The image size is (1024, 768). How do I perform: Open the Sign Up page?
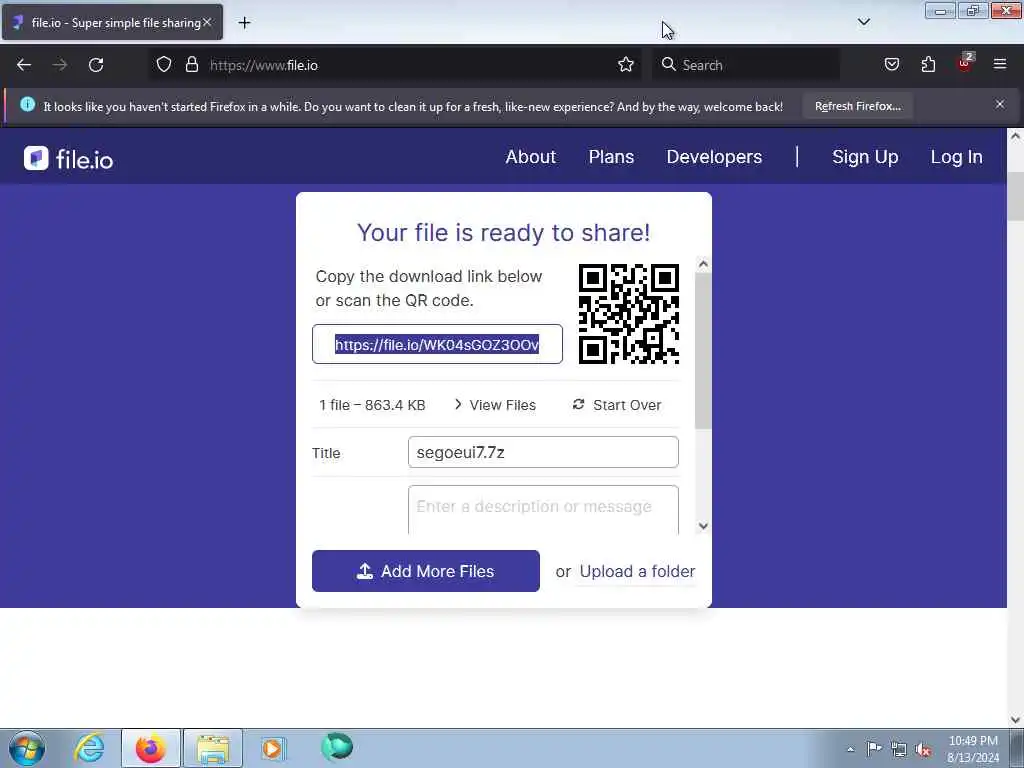pos(865,157)
